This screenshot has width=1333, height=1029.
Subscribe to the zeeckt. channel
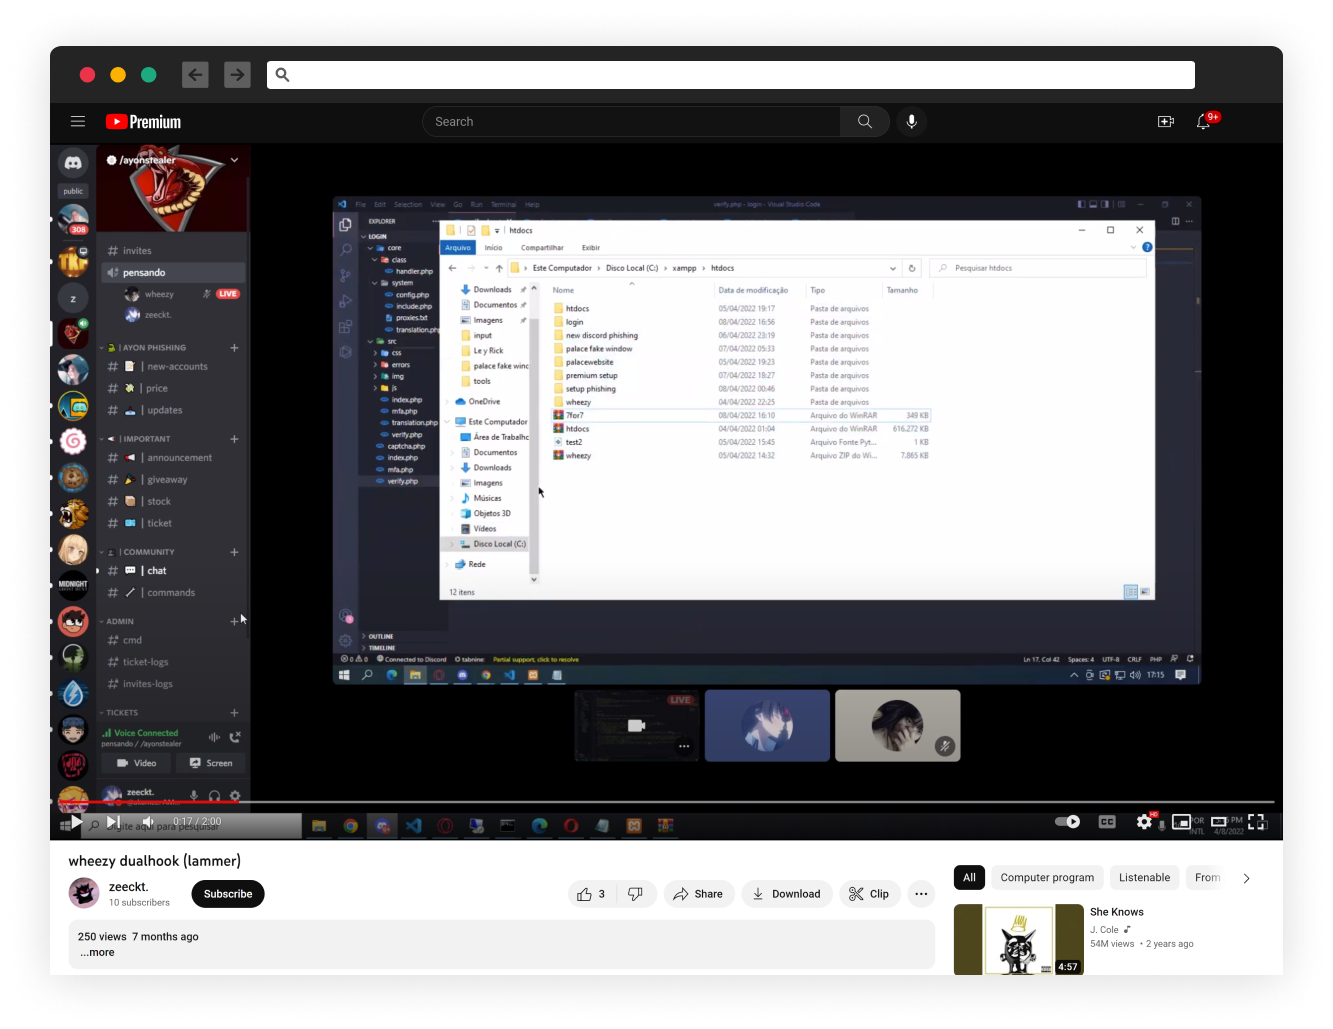tap(228, 894)
